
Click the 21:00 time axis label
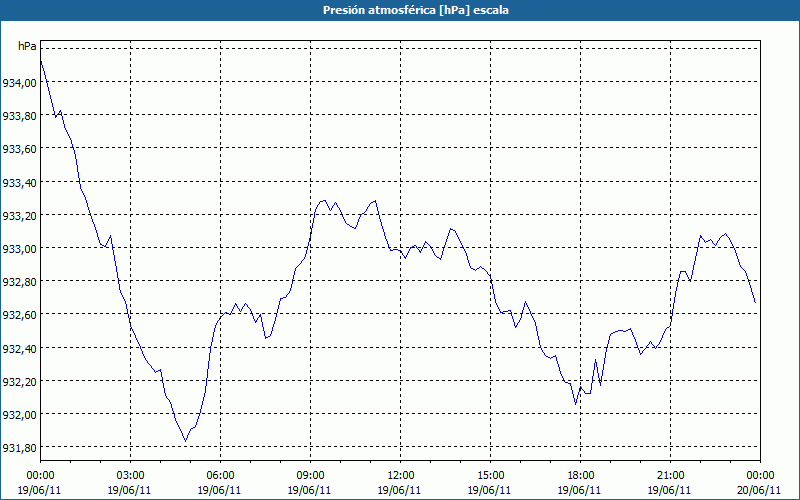tap(670, 483)
